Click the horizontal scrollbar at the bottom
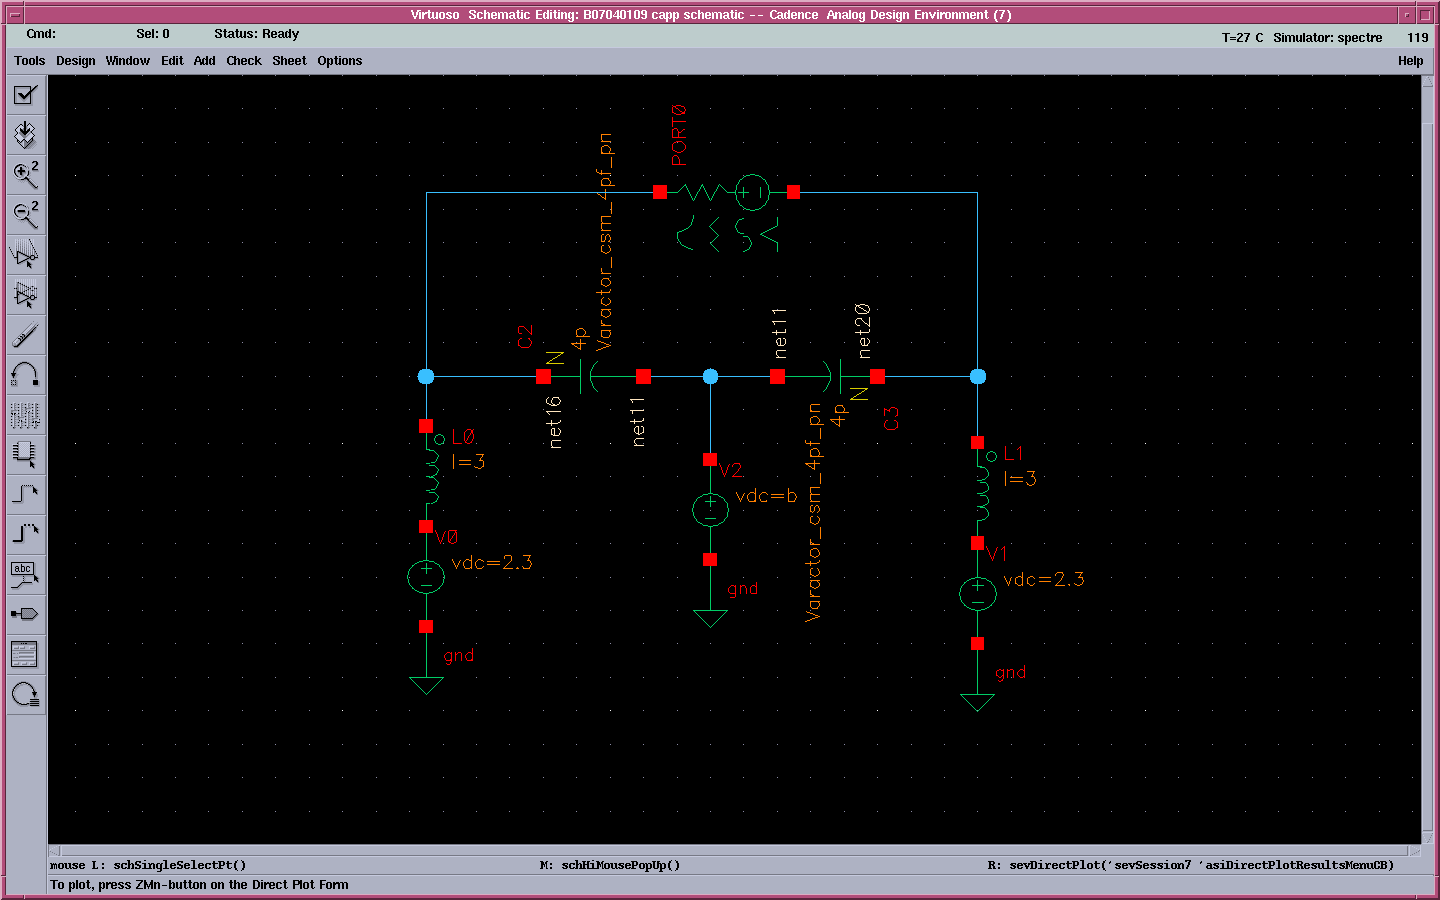 [735, 851]
